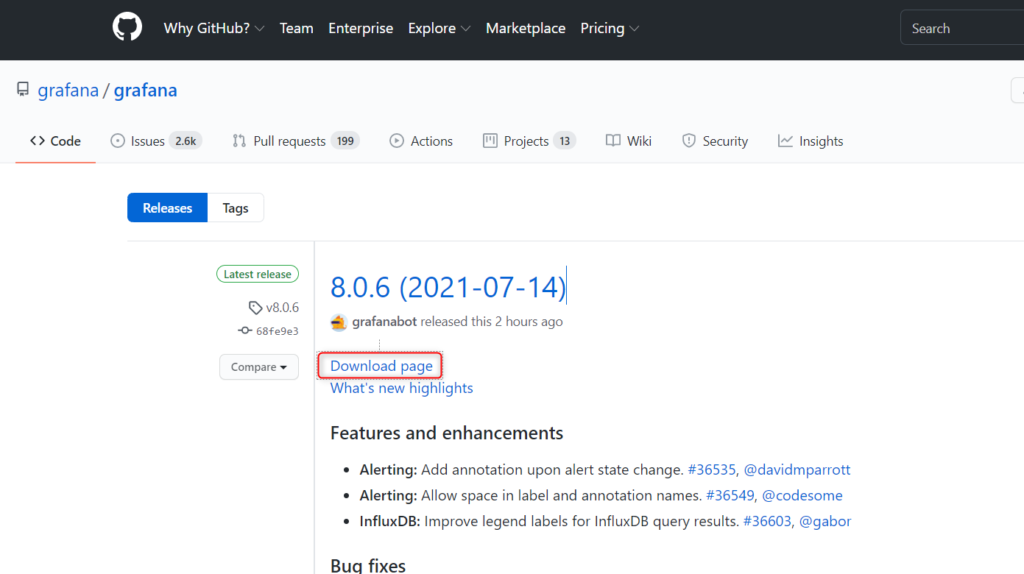Expand the Why GitHub? dropdown
Image resolution: width=1024 pixels, height=574 pixels.
(x=214, y=28)
